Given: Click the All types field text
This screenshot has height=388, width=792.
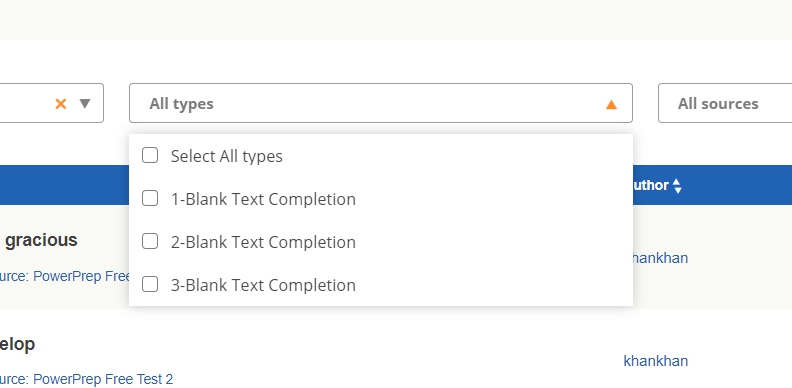Looking at the screenshot, I should [x=181, y=104].
